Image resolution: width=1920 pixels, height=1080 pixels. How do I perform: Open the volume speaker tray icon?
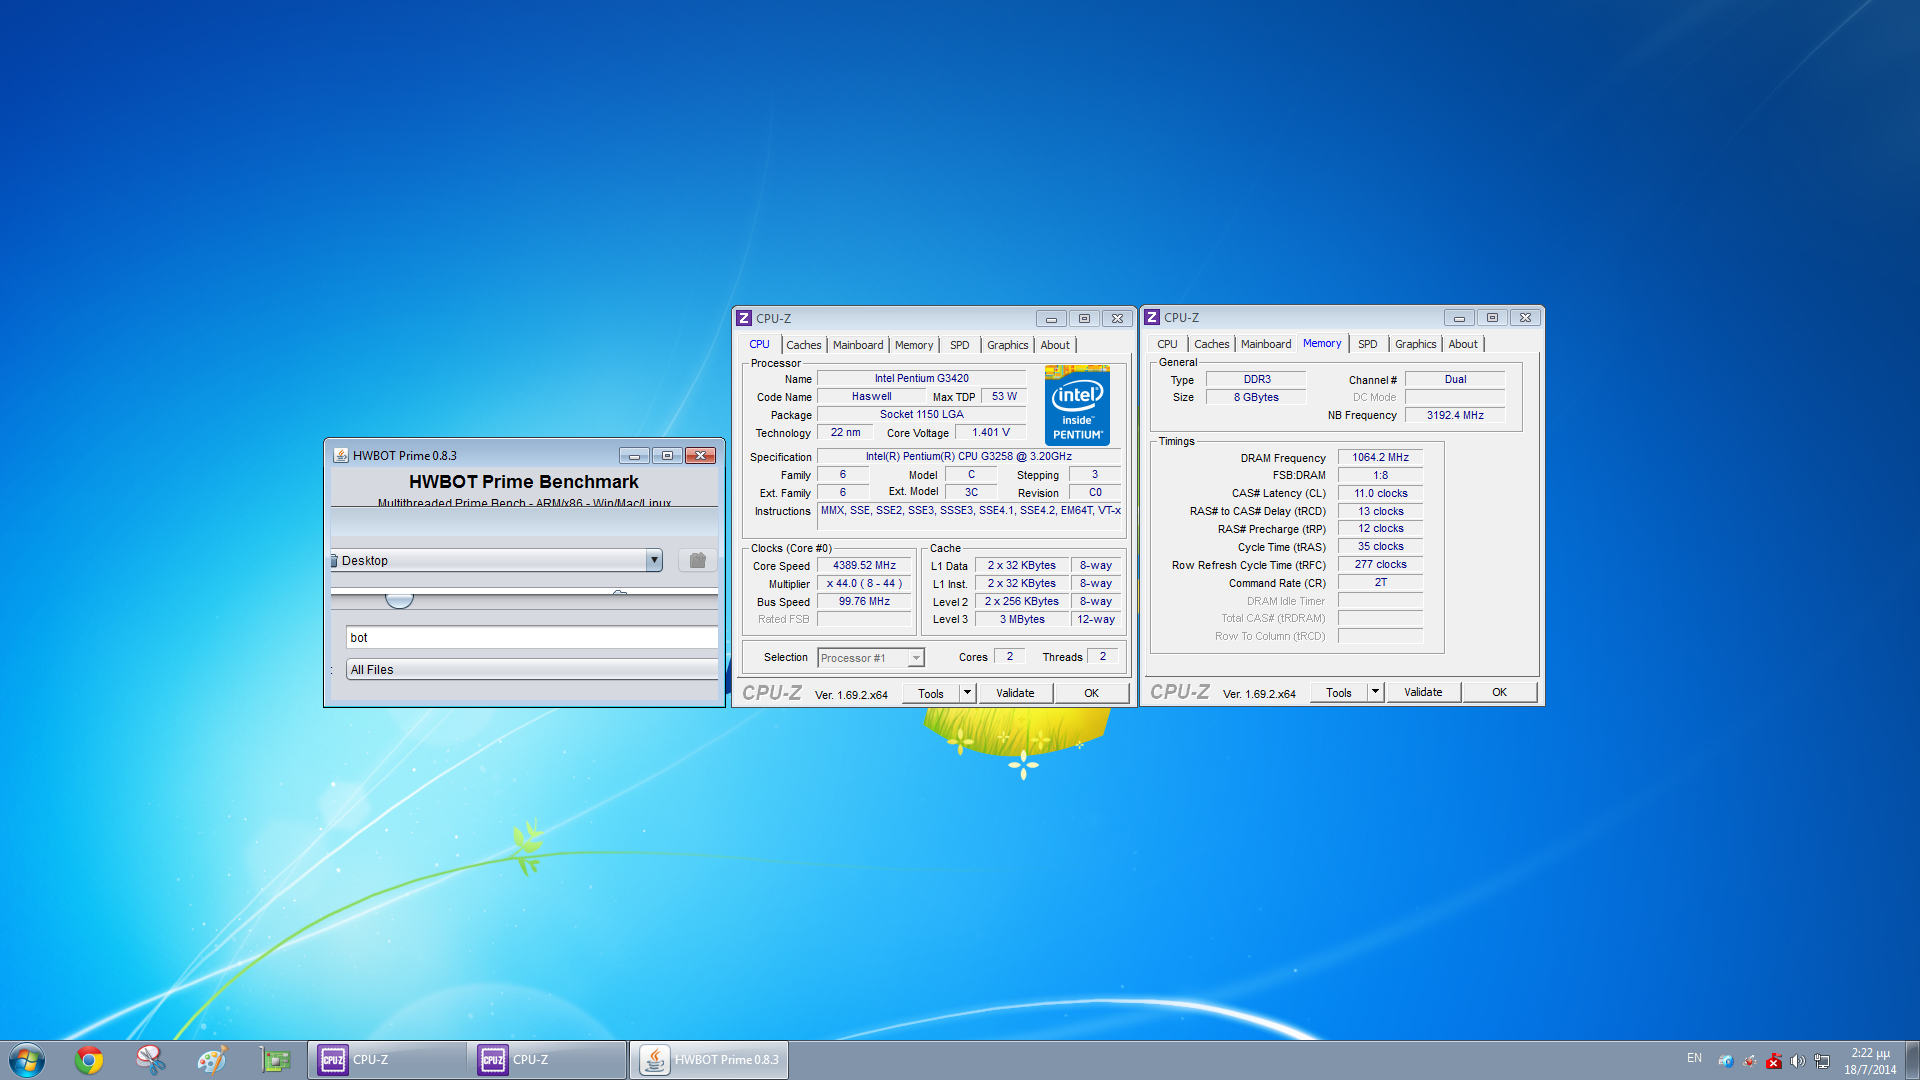[x=1798, y=1061]
